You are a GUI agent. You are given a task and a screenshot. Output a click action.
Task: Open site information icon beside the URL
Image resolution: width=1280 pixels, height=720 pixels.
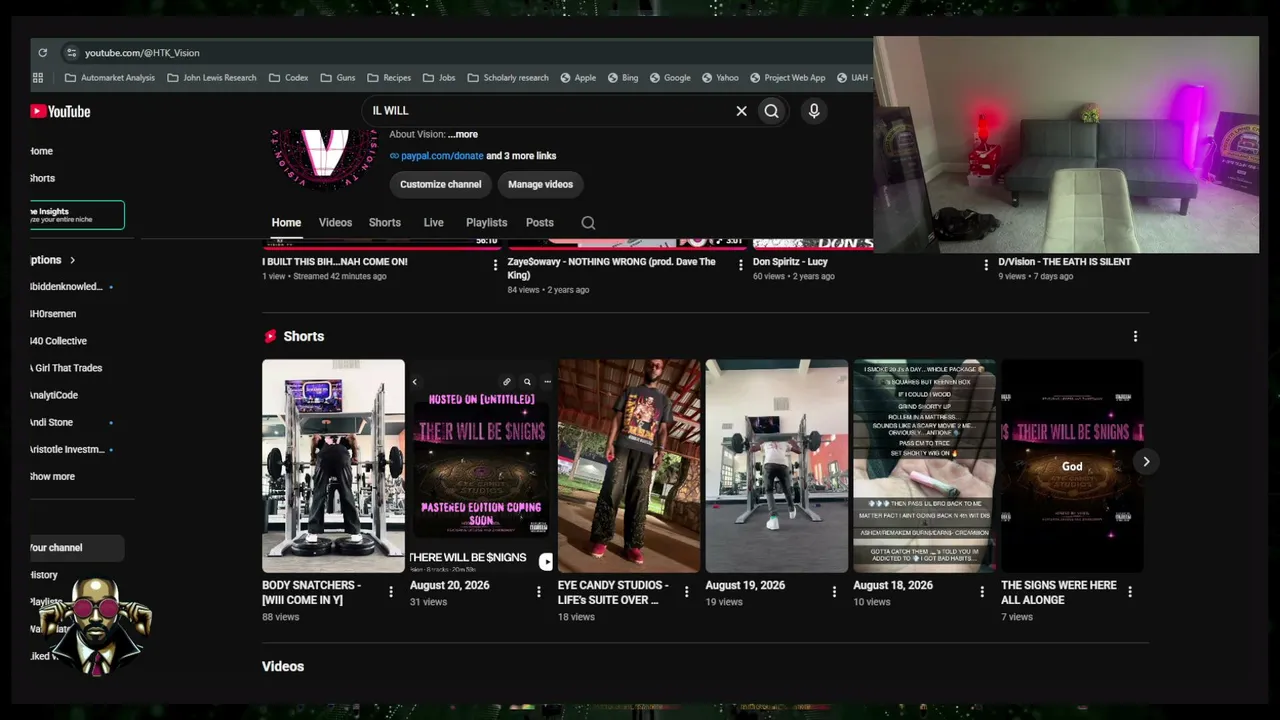coord(71,53)
